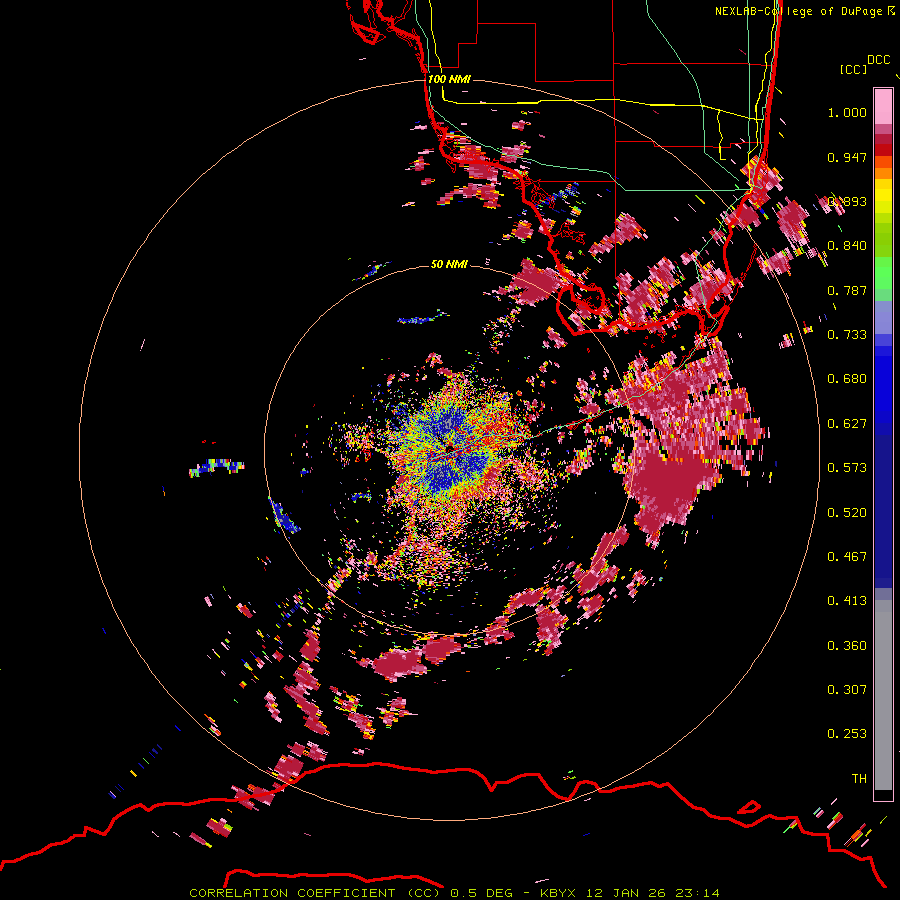Click the 0.840 legend value

847,246
